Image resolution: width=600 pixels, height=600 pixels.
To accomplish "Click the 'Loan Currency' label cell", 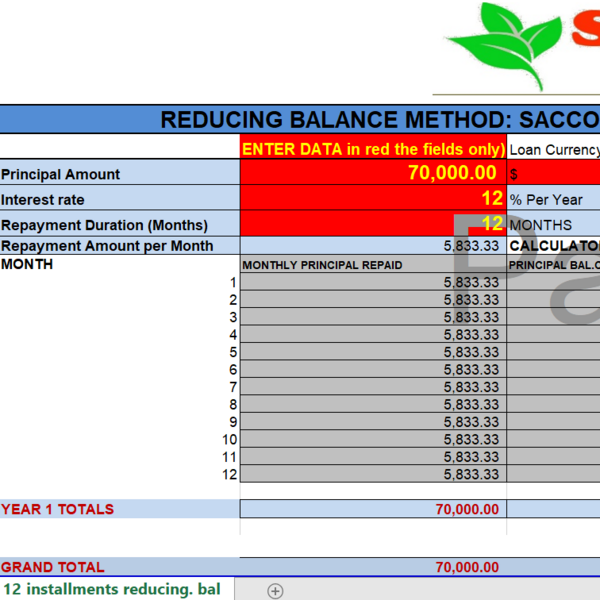I will click(553, 147).
